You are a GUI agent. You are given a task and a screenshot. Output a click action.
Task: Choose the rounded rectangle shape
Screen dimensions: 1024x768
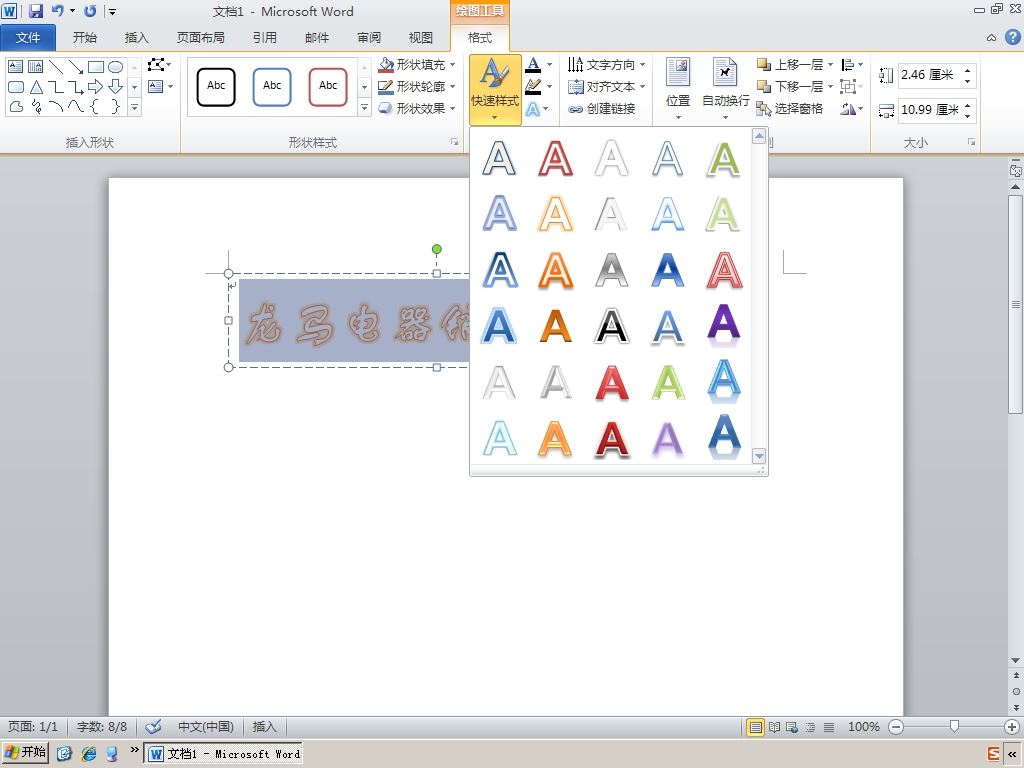click(16, 86)
